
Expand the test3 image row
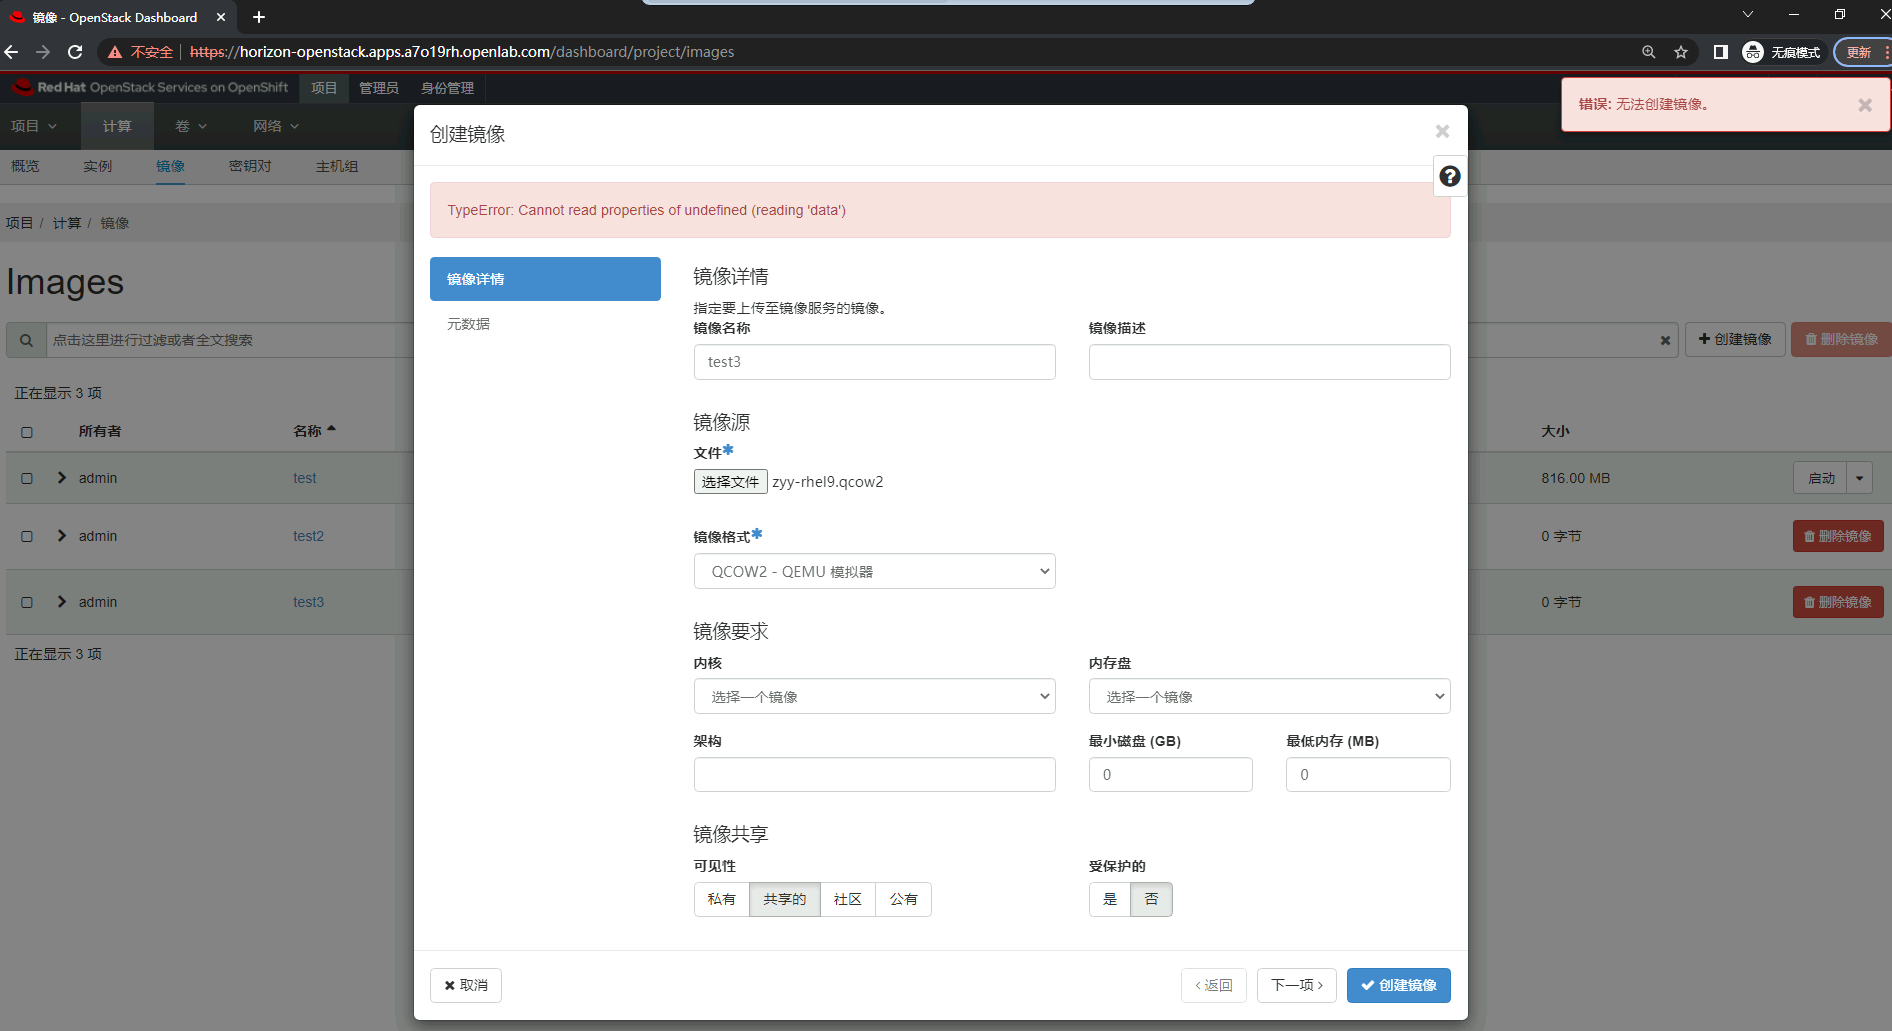pos(62,602)
